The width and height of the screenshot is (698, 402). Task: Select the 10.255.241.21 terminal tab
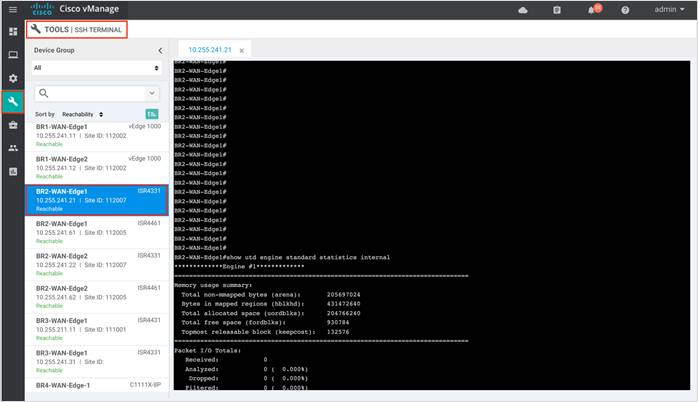point(210,50)
